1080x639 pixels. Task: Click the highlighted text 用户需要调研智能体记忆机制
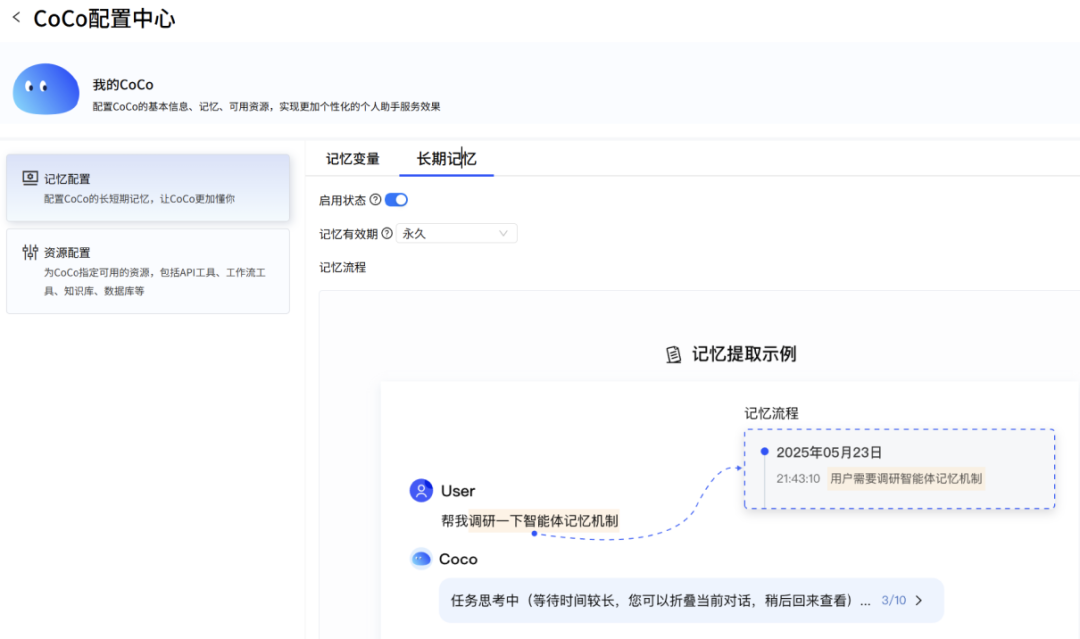coord(905,478)
